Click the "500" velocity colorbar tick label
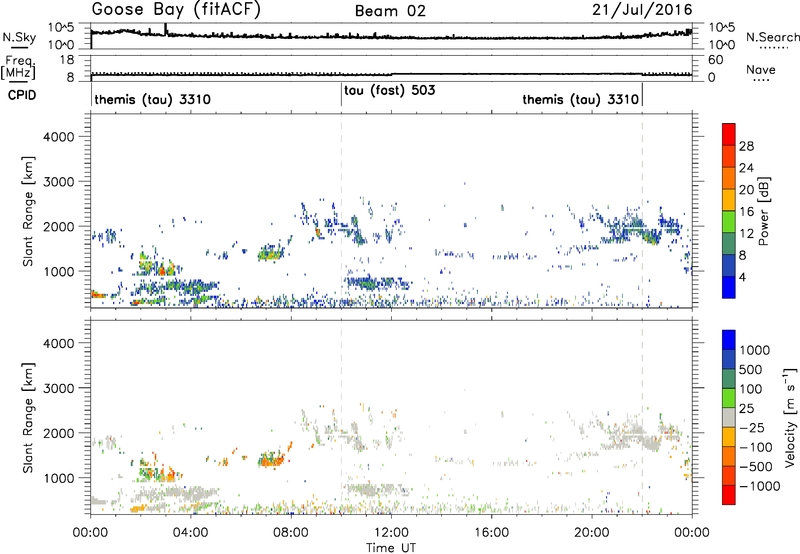This screenshot has height=554, width=800. (x=751, y=369)
